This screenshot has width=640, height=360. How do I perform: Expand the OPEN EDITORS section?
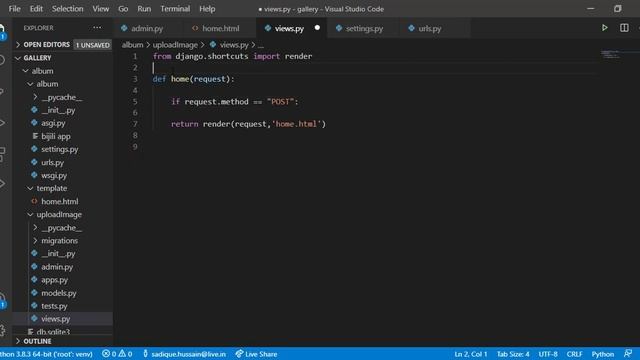(x=46, y=44)
